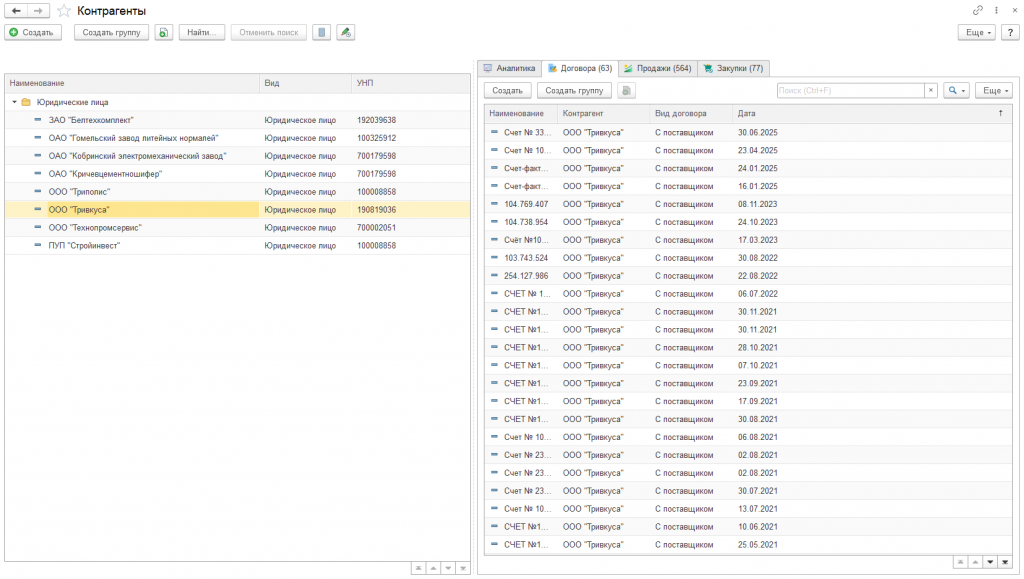Viewport: 1024px width, 579px height.
Task: Open help with the question mark button
Action: click(1009, 32)
